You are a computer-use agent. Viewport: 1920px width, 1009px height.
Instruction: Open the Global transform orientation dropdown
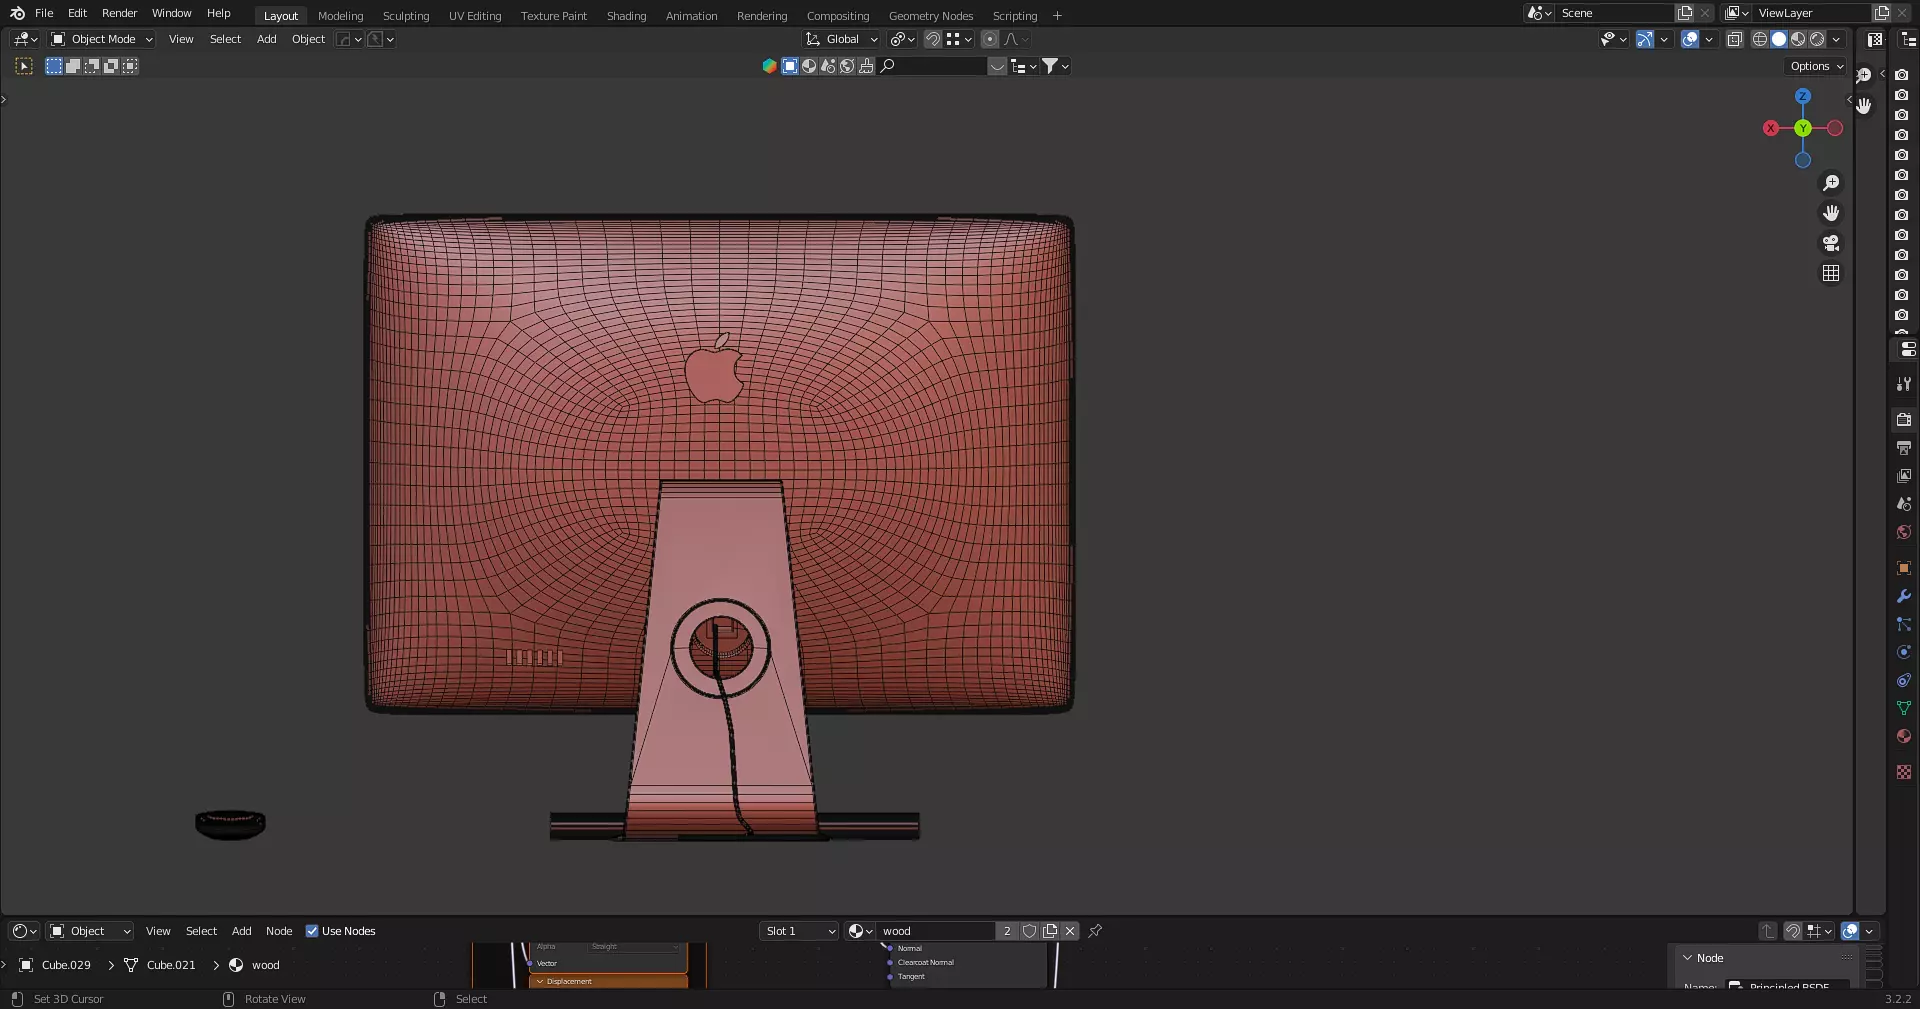[842, 39]
